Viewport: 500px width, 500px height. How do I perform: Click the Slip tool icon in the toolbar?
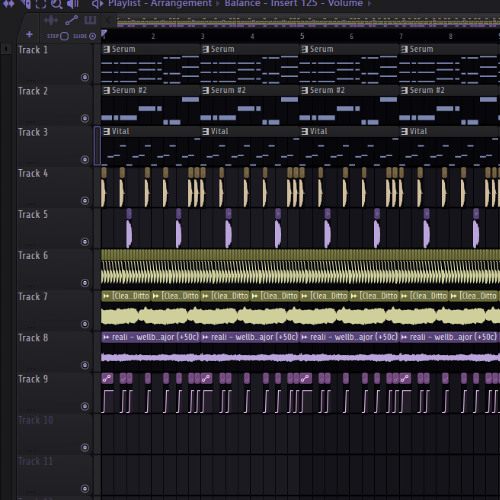(x=8, y=4)
